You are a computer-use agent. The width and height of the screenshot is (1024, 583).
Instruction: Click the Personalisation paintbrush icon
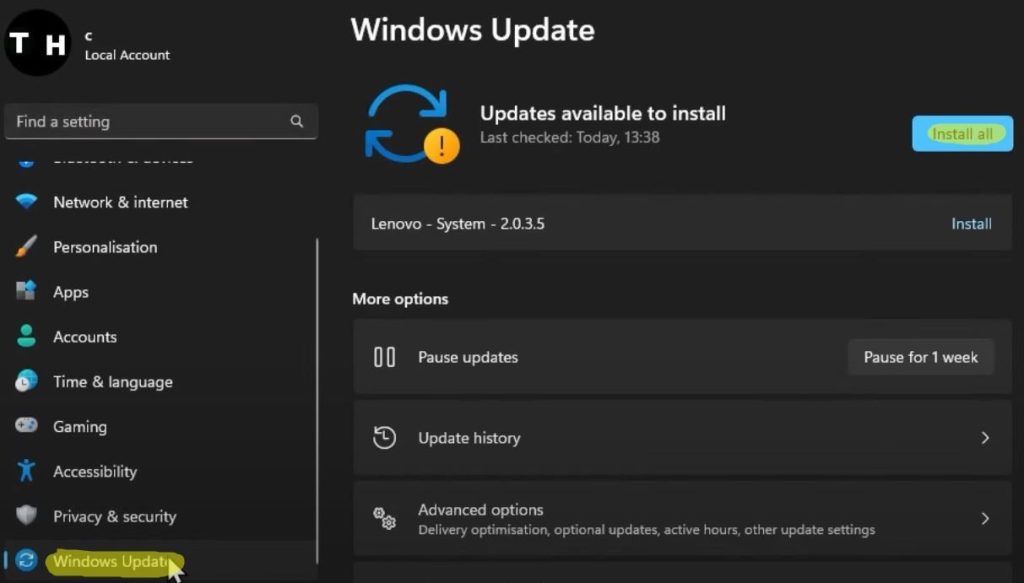click(26, 247)
